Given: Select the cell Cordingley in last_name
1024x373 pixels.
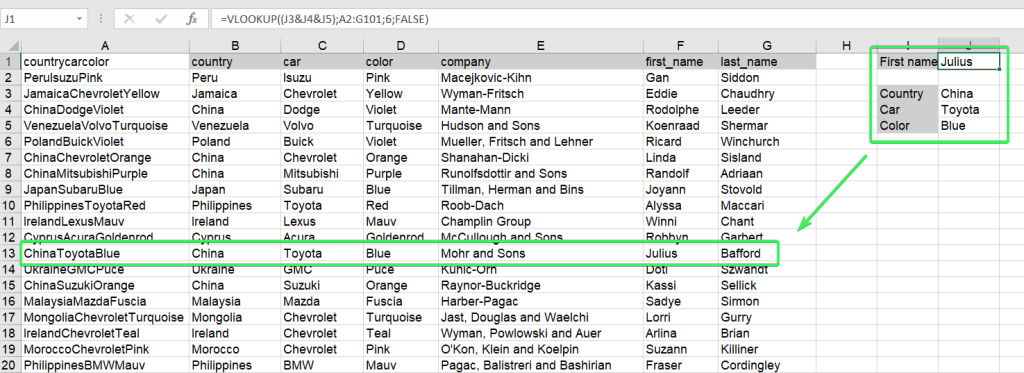Looking at the screenshot, I should pyautogui.click(x=767, y=365).
